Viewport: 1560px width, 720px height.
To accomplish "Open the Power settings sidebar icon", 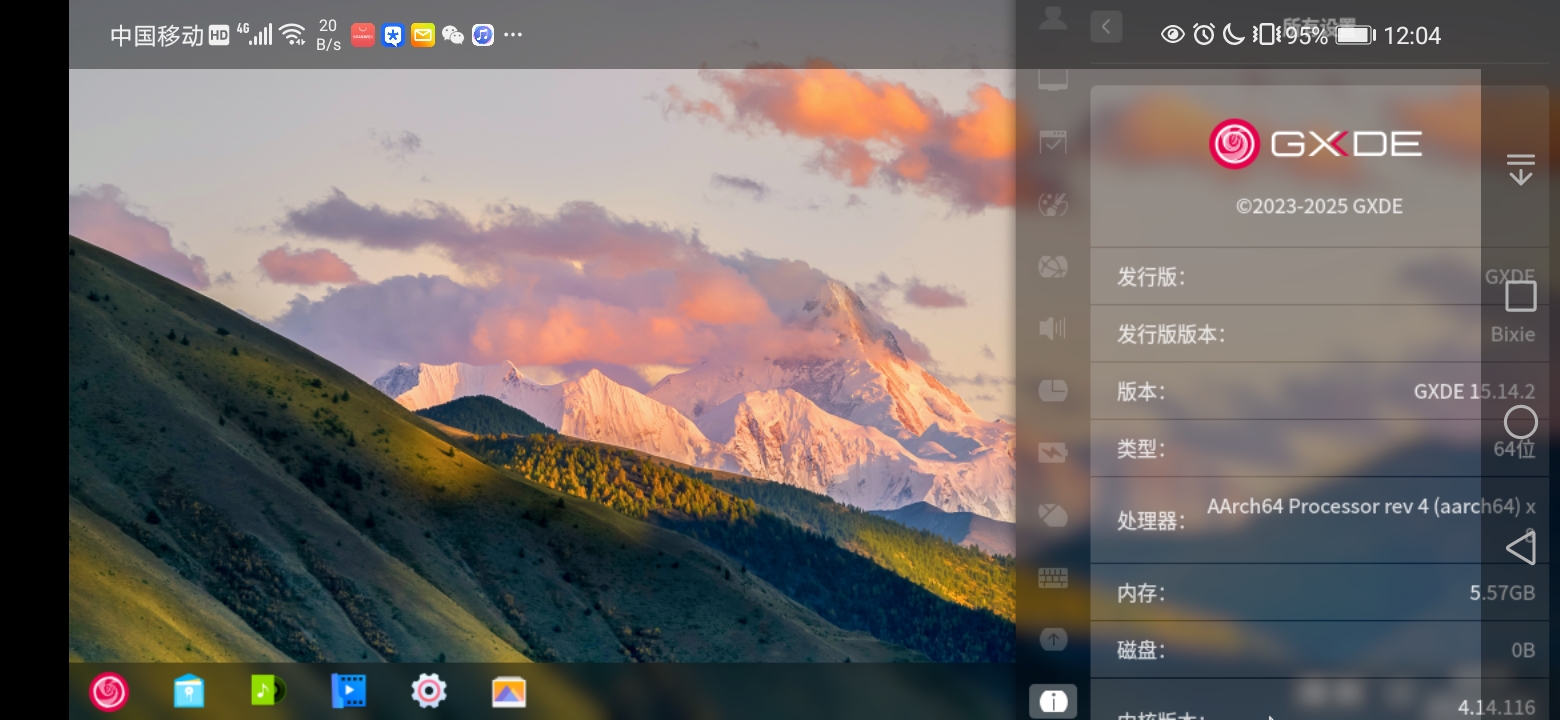I will click(x=1052, y=453).
